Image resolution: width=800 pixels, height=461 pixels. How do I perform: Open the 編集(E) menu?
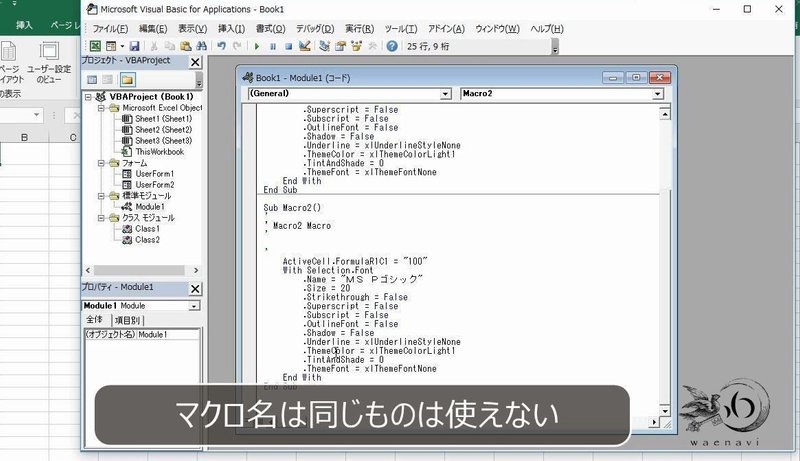pos(153,29)
